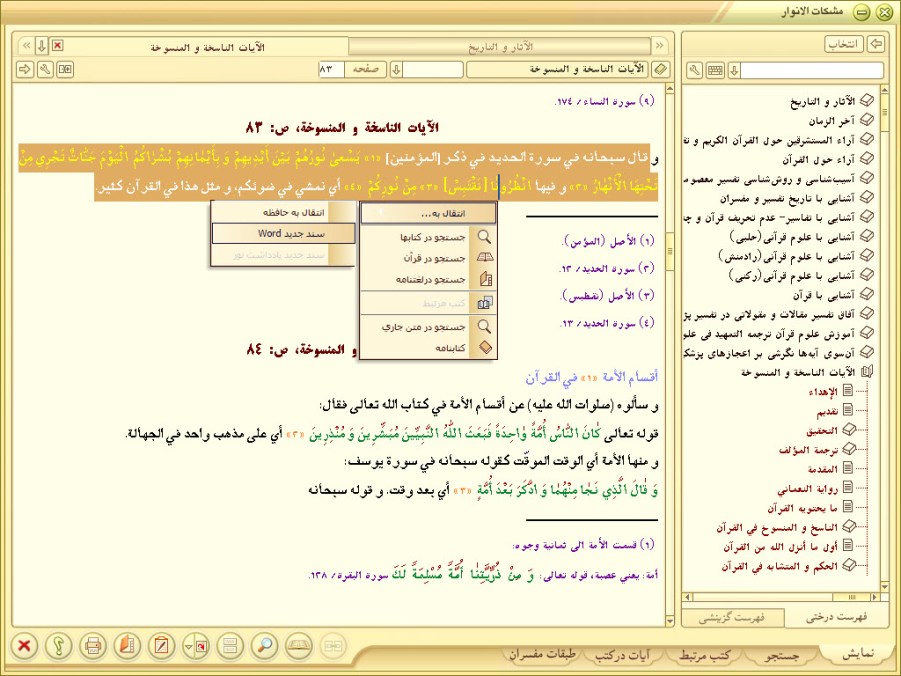901x676 pixels.
Task: Select انتقال به حافظه in the submenu
Action: coord(284,213)
